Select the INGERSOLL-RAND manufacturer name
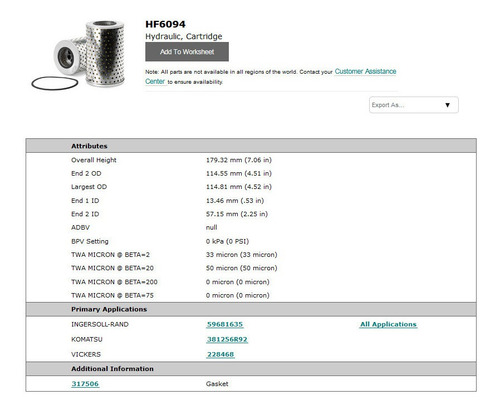 point(100,324)
